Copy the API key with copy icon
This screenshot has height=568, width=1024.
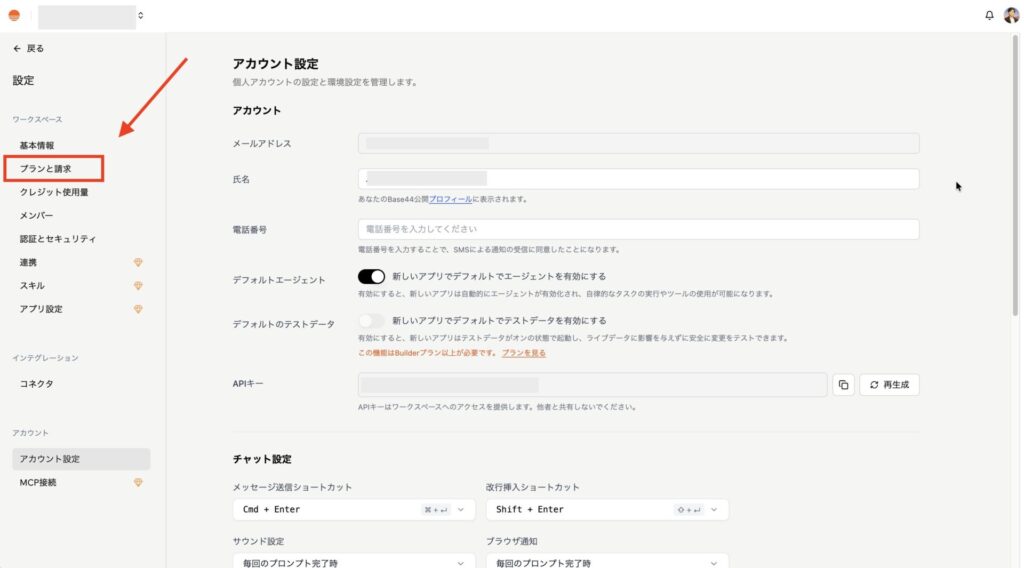[x=843, y=385]
